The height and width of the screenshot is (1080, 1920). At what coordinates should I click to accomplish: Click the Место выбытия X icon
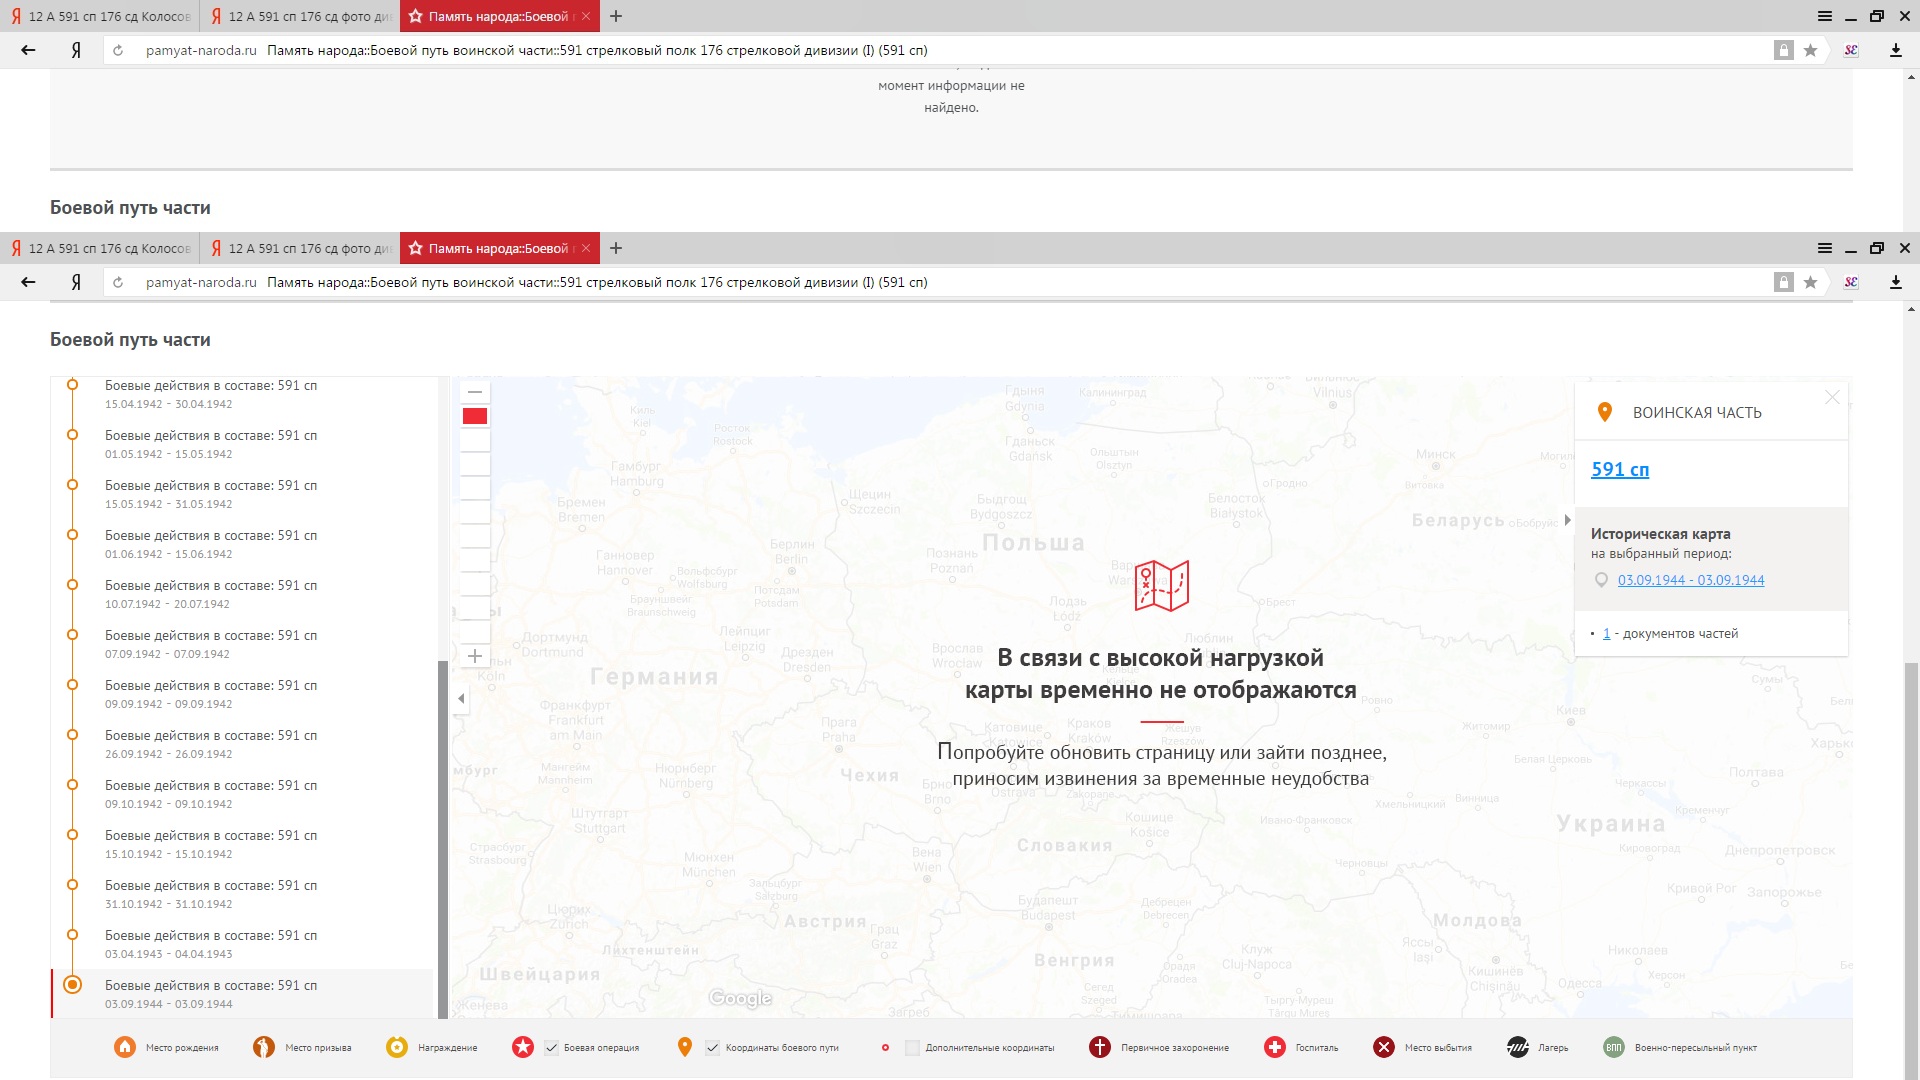click(1383, 1047)
